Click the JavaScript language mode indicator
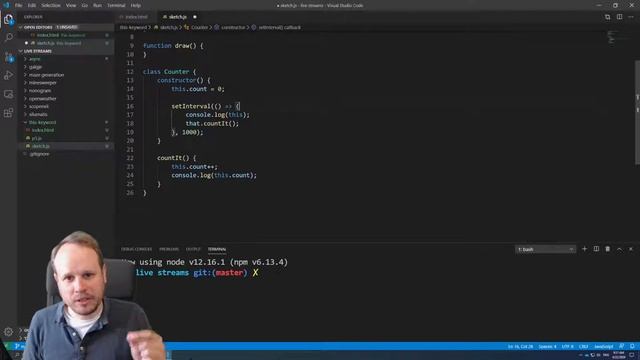 click(603, 347)
